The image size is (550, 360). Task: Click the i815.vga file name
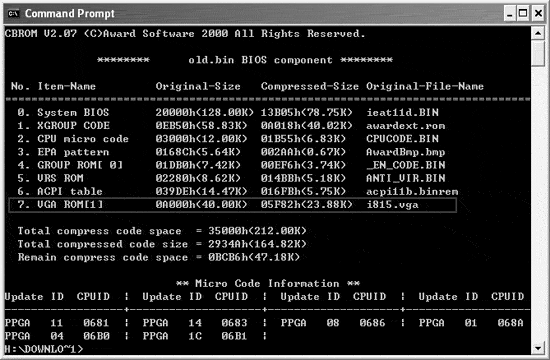[392, 205]
